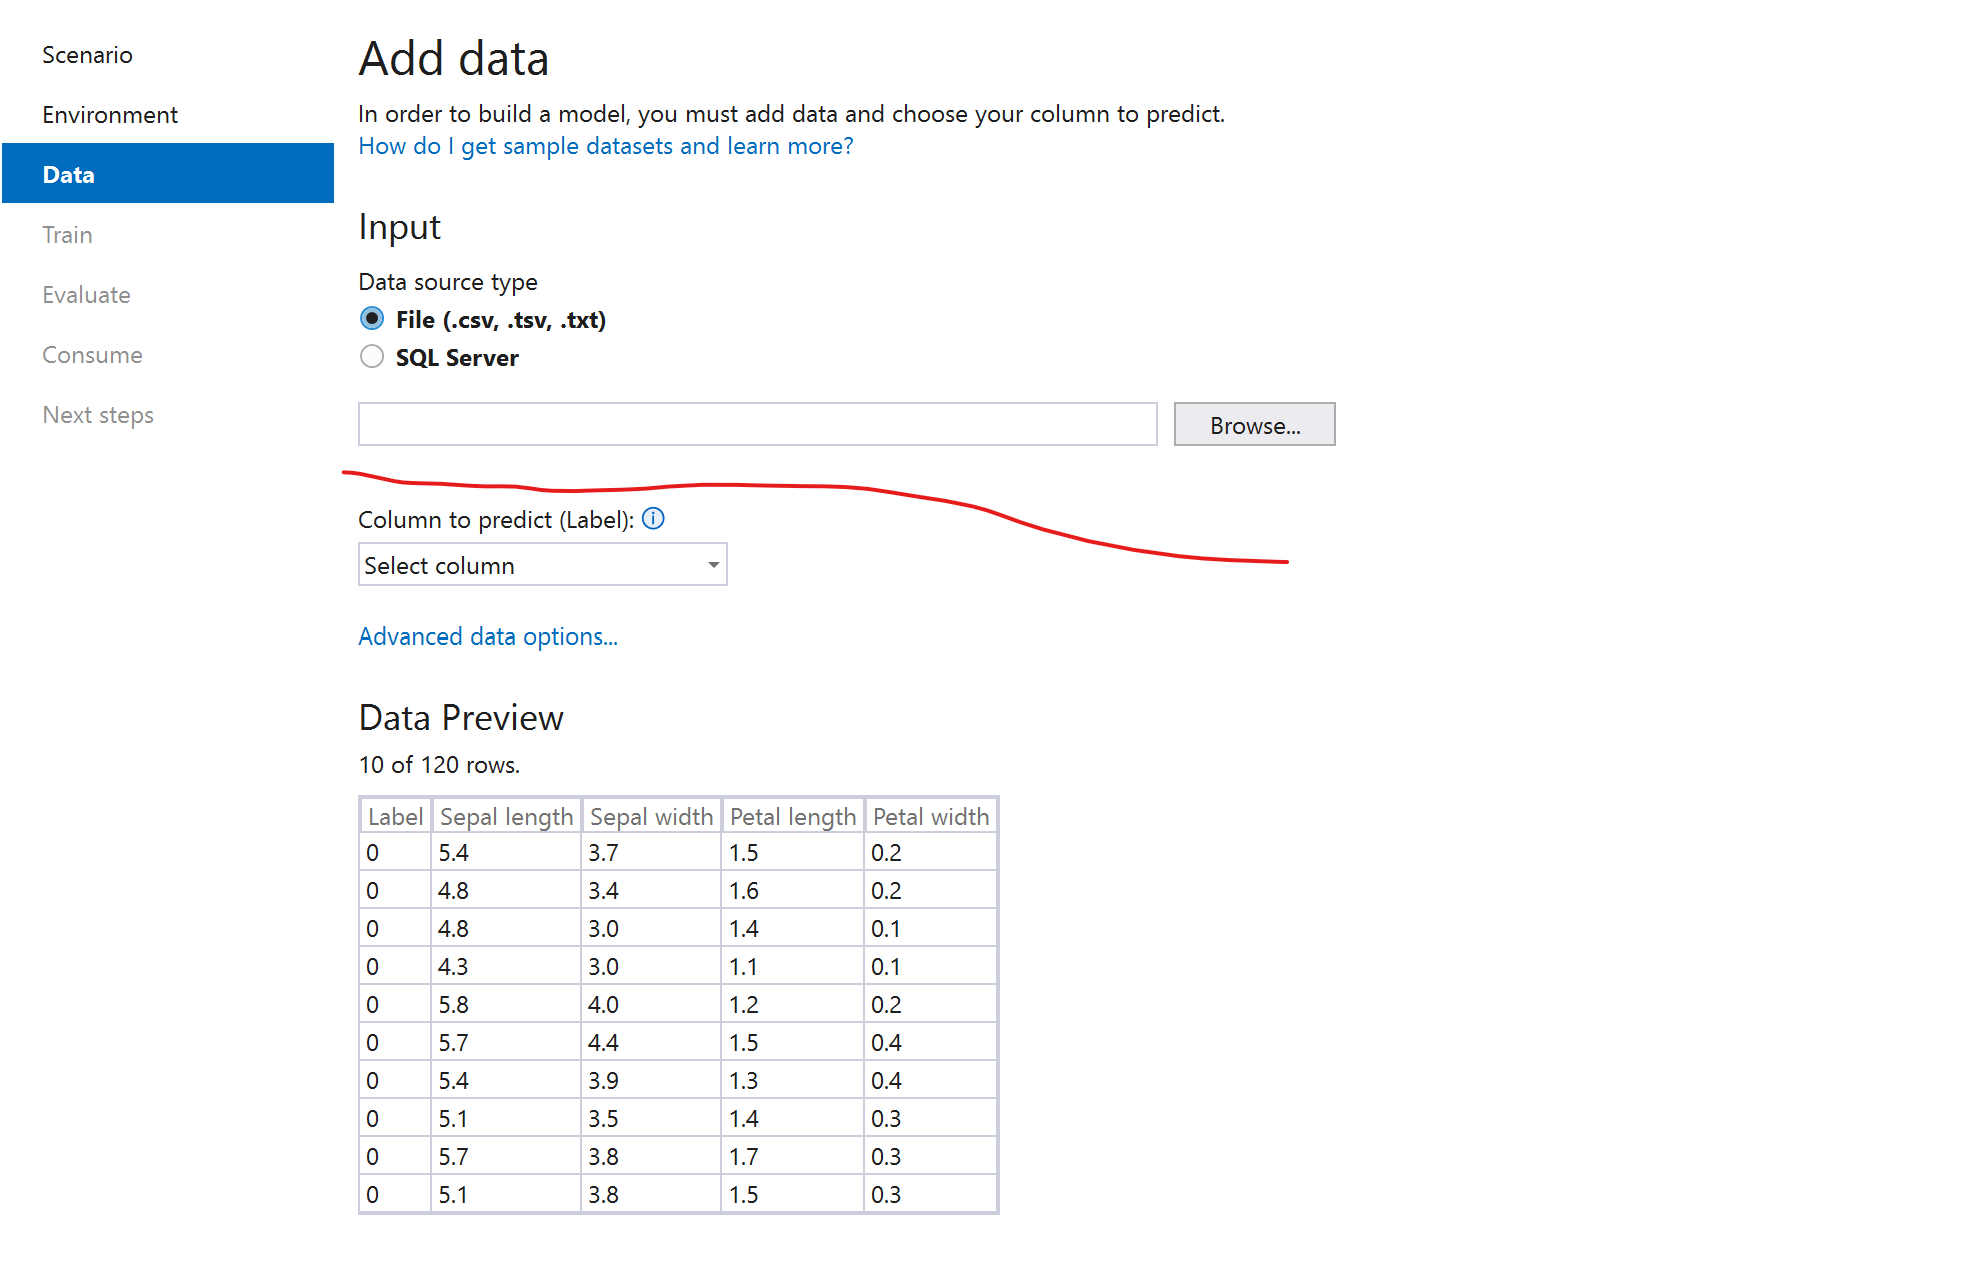Viewport: 1972px width, 1272px height.
Task: Go to the Evaluate step
Action: click(x=86, y=294)
